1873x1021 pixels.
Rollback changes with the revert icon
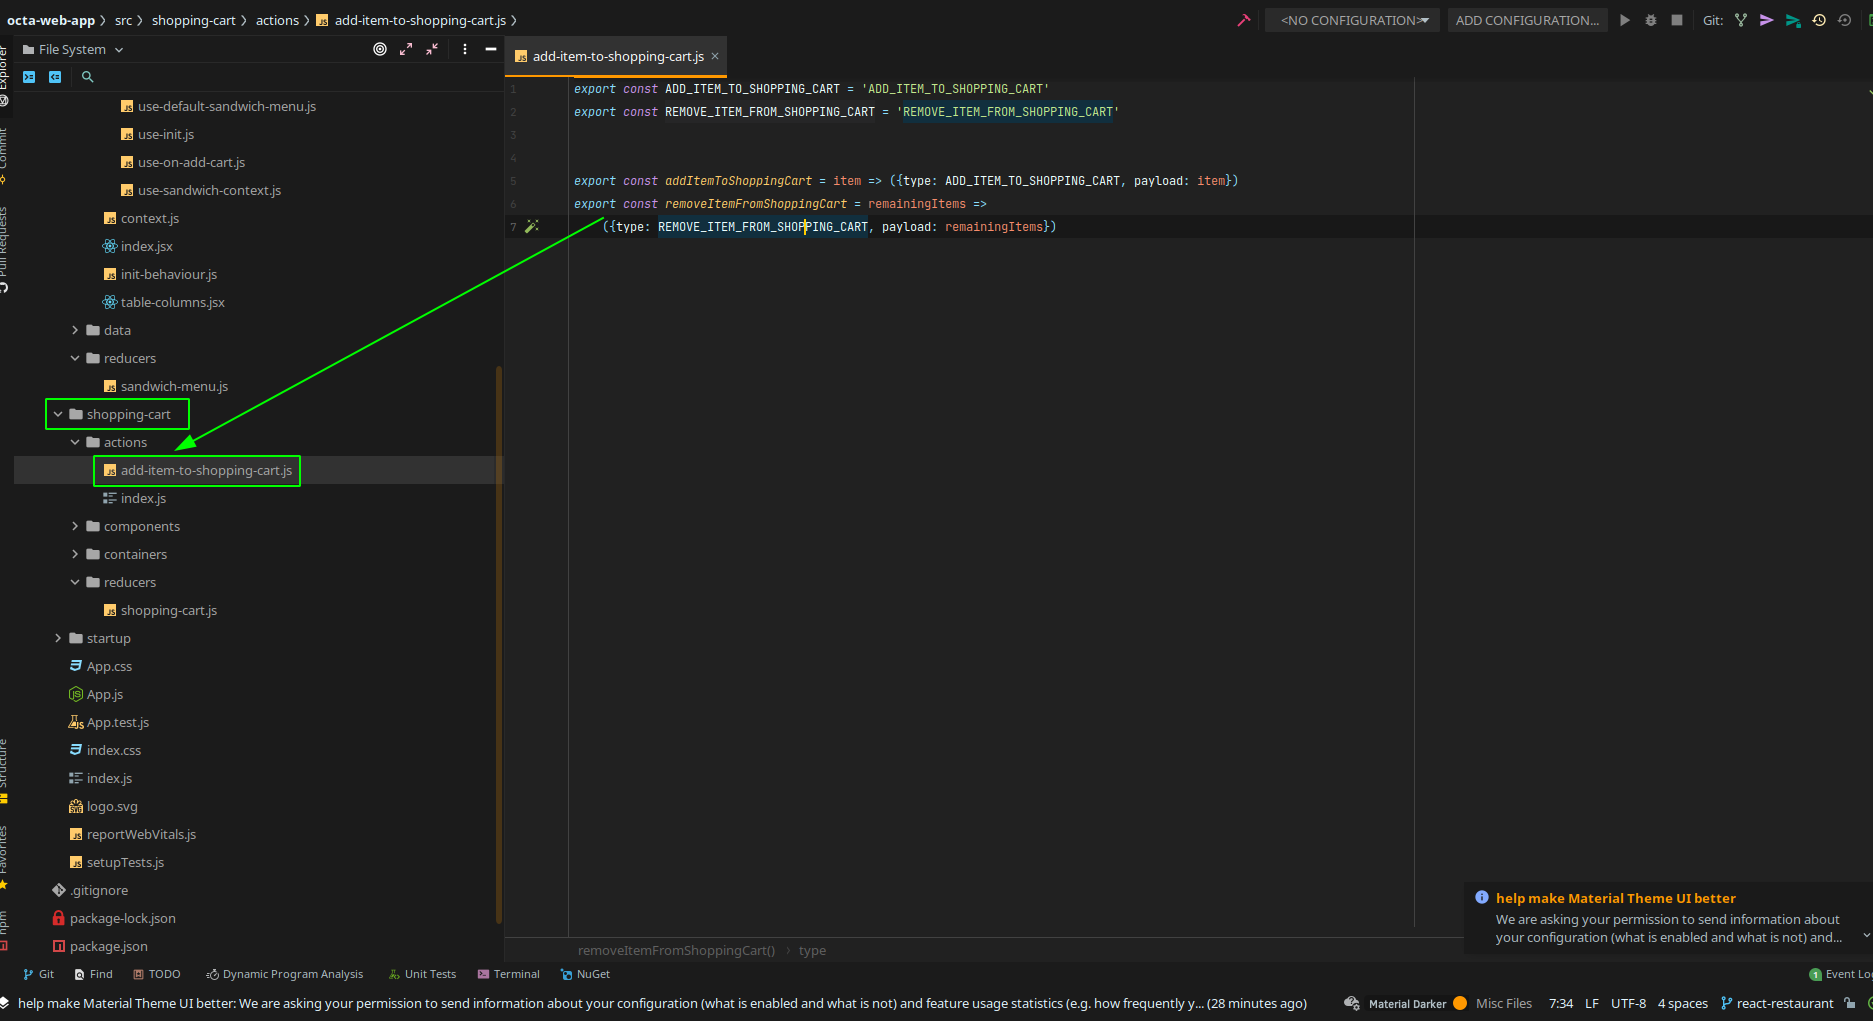[1845, 20]
